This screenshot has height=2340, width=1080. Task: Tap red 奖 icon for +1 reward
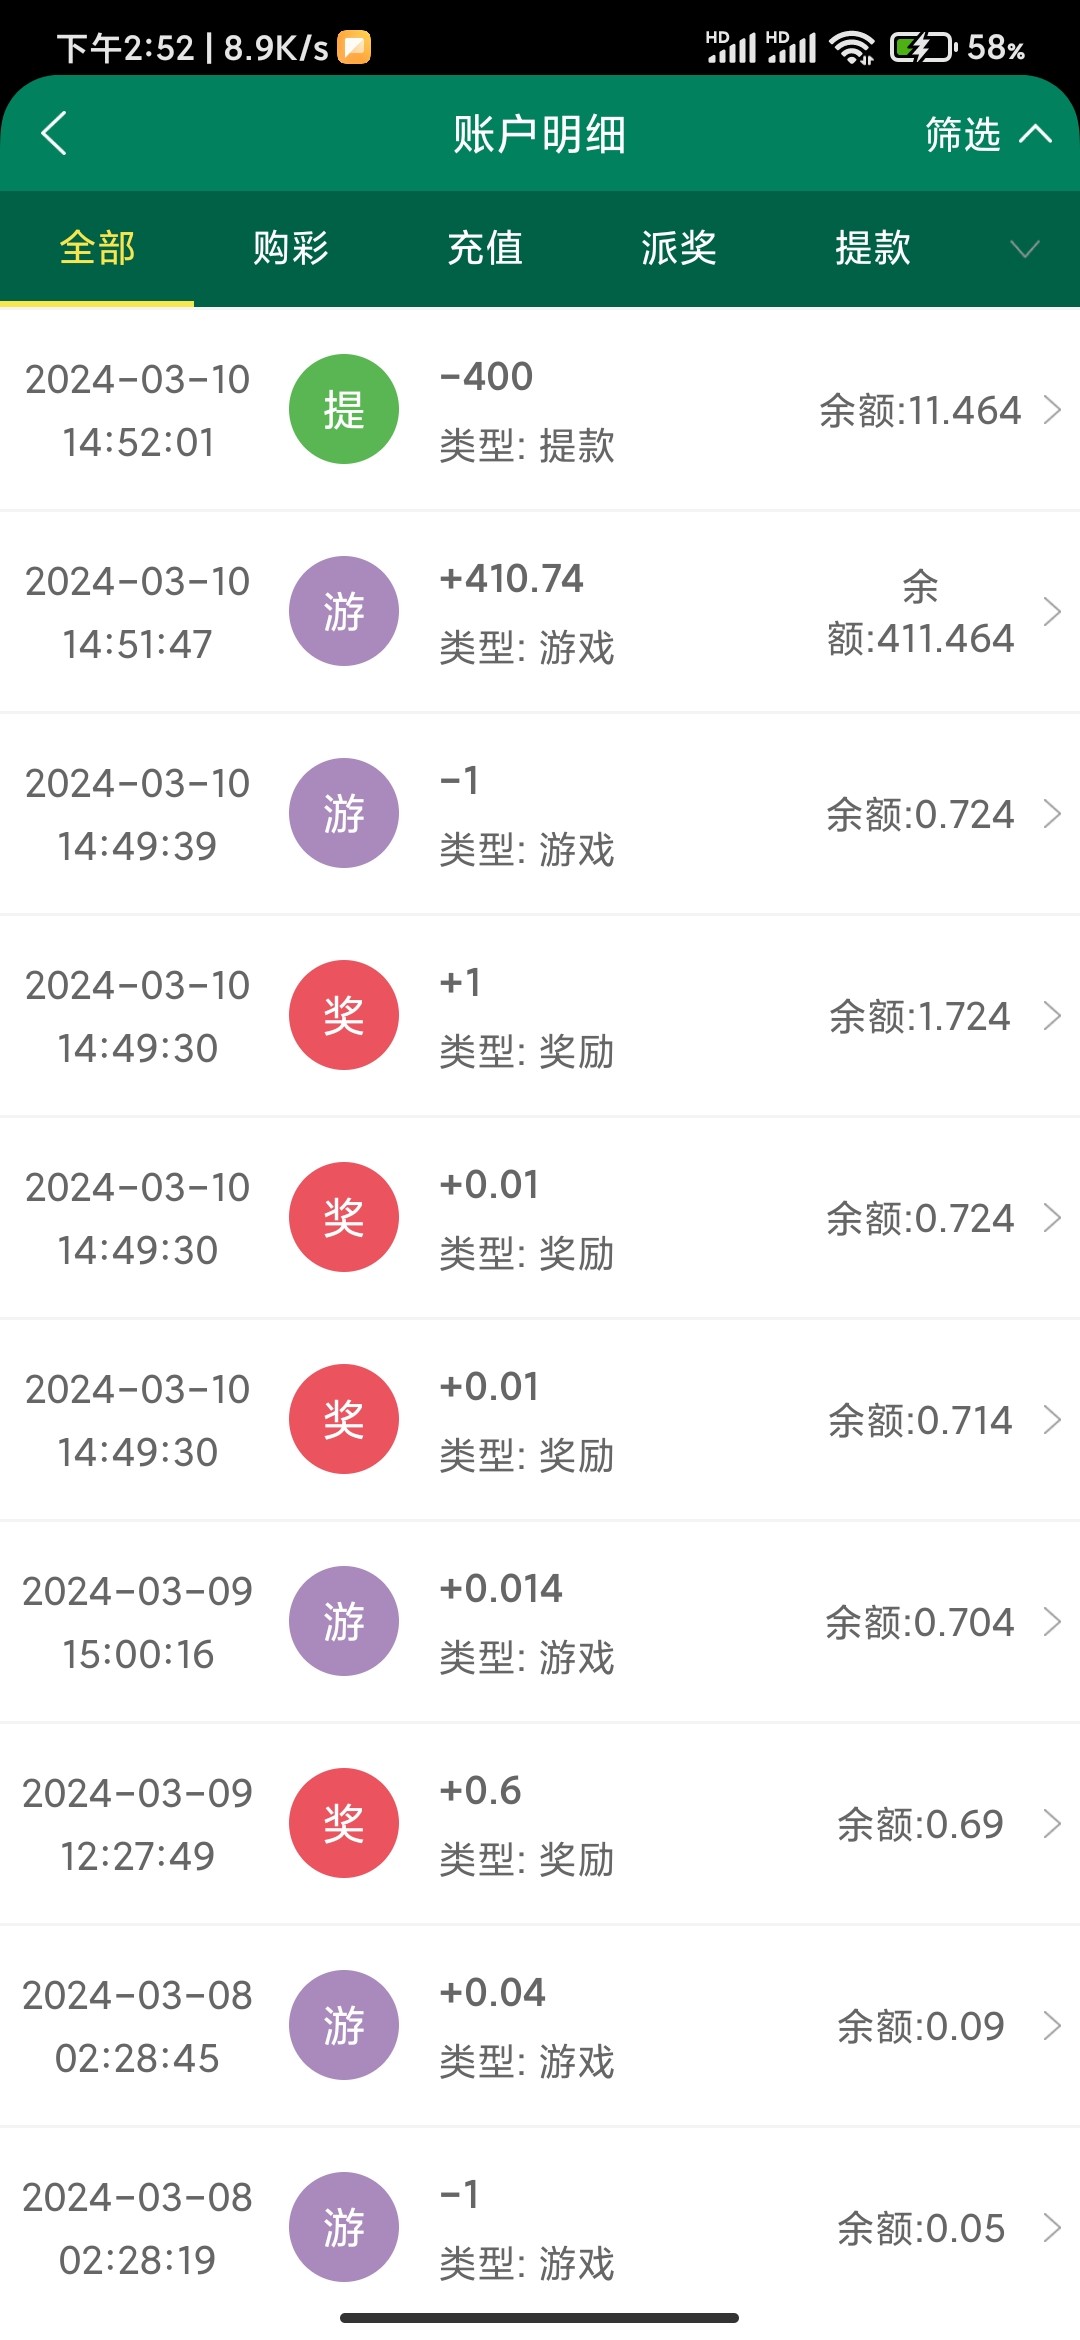[343, 1015]
